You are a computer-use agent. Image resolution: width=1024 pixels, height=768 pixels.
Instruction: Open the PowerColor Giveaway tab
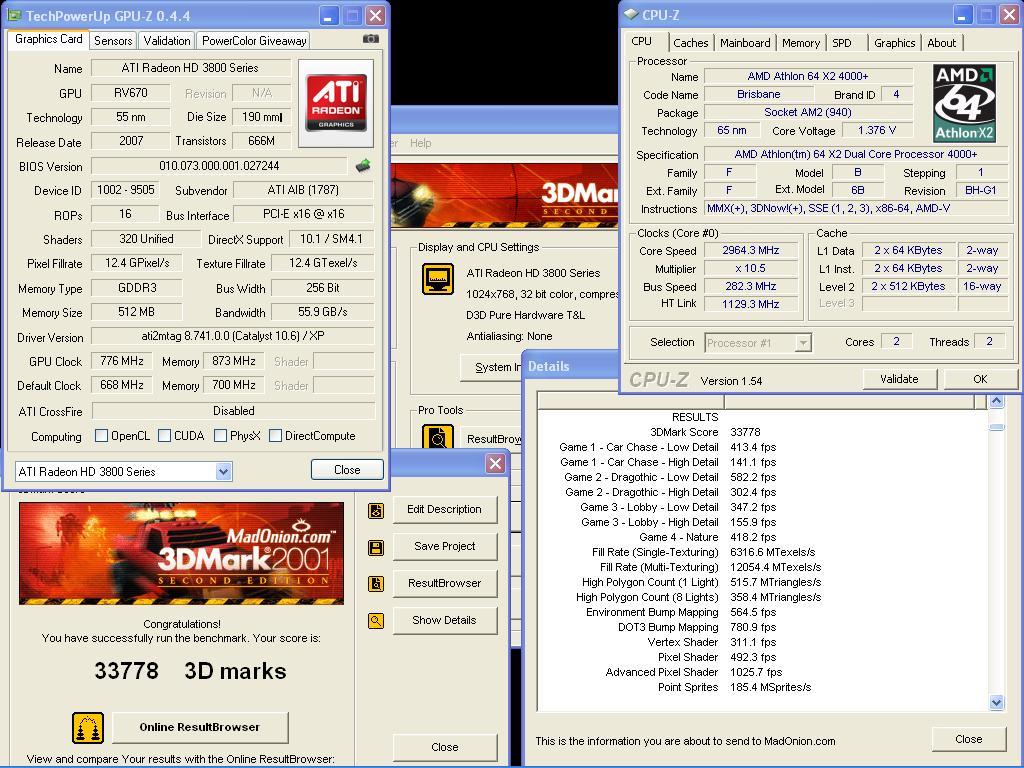click(254, 40)
